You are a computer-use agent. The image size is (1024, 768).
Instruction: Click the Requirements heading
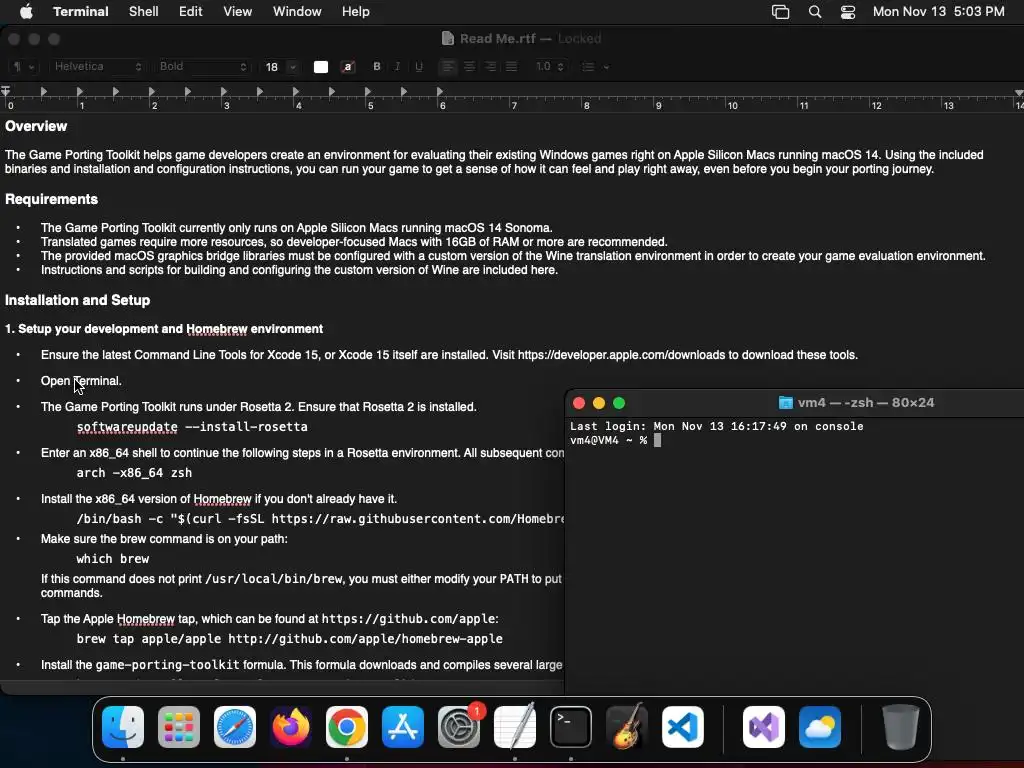[52, 199]
